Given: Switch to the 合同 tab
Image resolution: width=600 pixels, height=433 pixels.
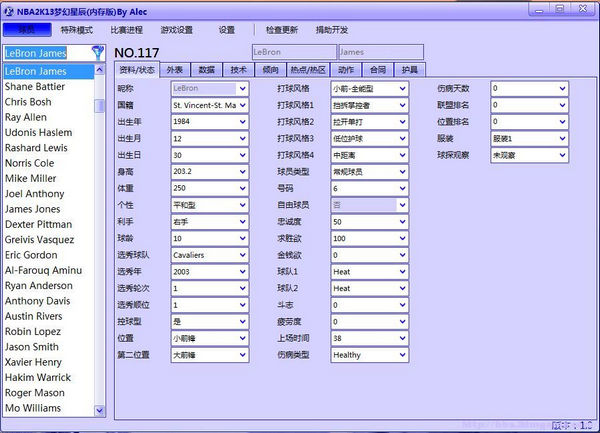Looking at the screenshot, I should 378,70.
